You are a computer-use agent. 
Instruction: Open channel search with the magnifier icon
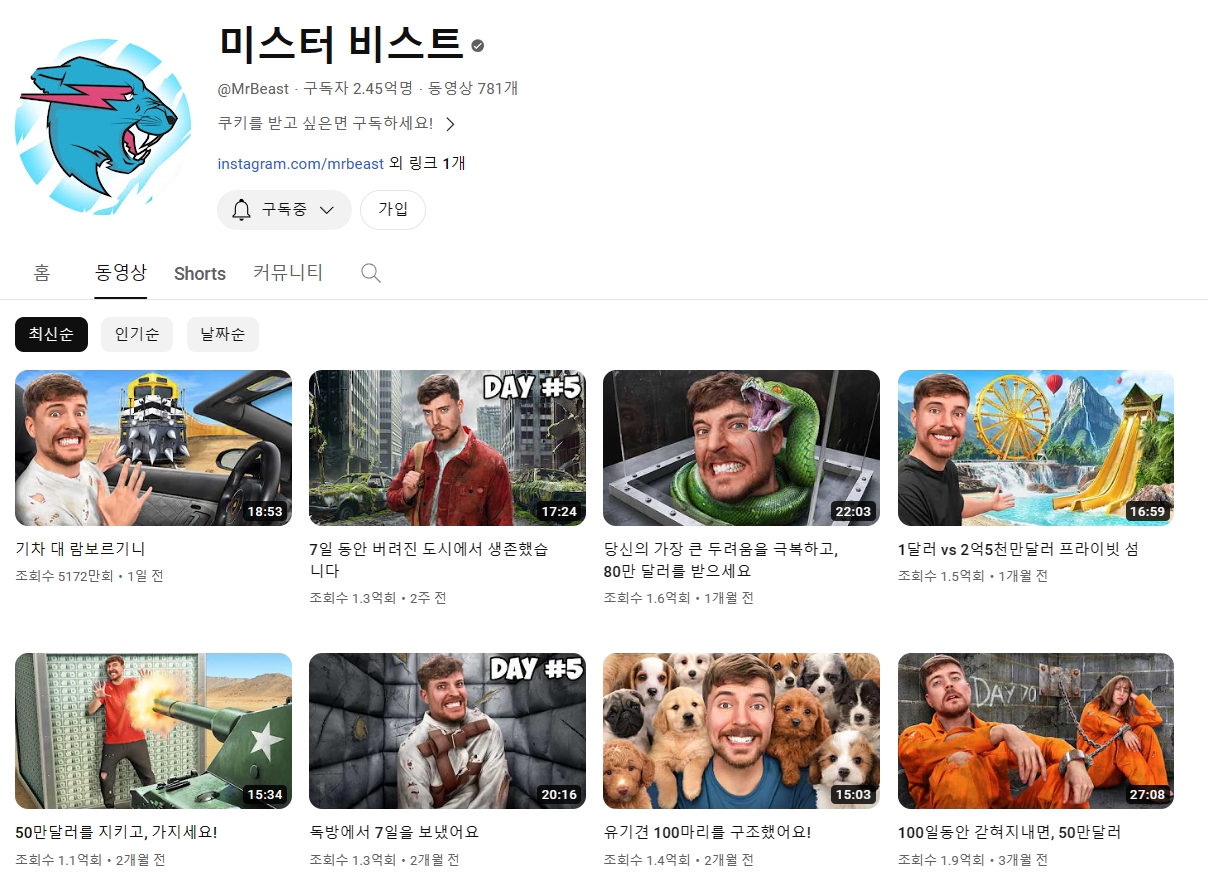(371, 273)
